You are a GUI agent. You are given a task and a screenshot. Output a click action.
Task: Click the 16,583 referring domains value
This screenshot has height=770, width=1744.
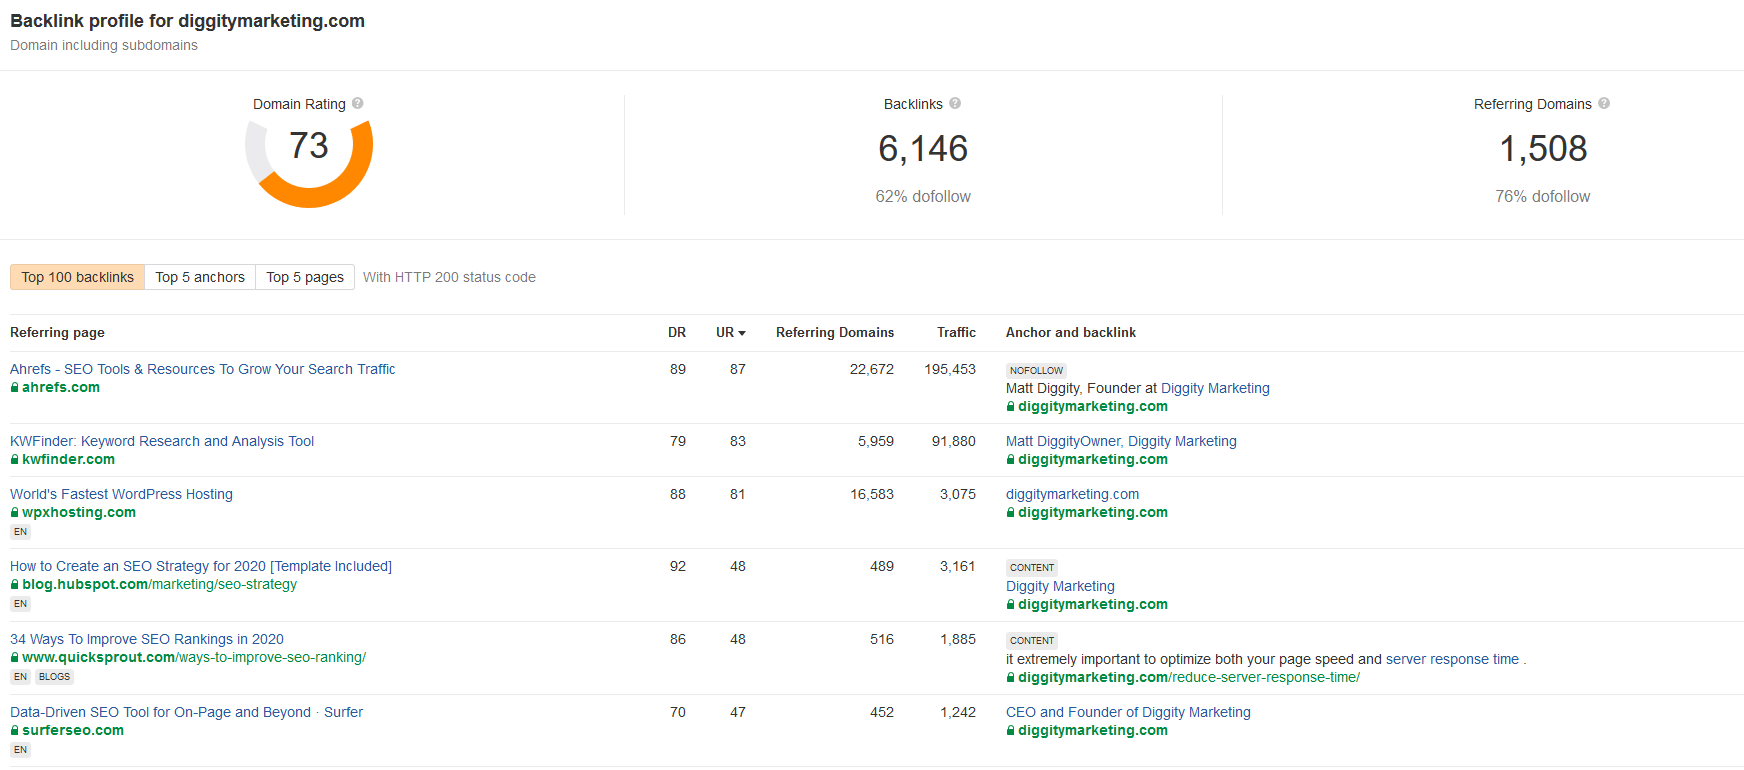[872, 494]
